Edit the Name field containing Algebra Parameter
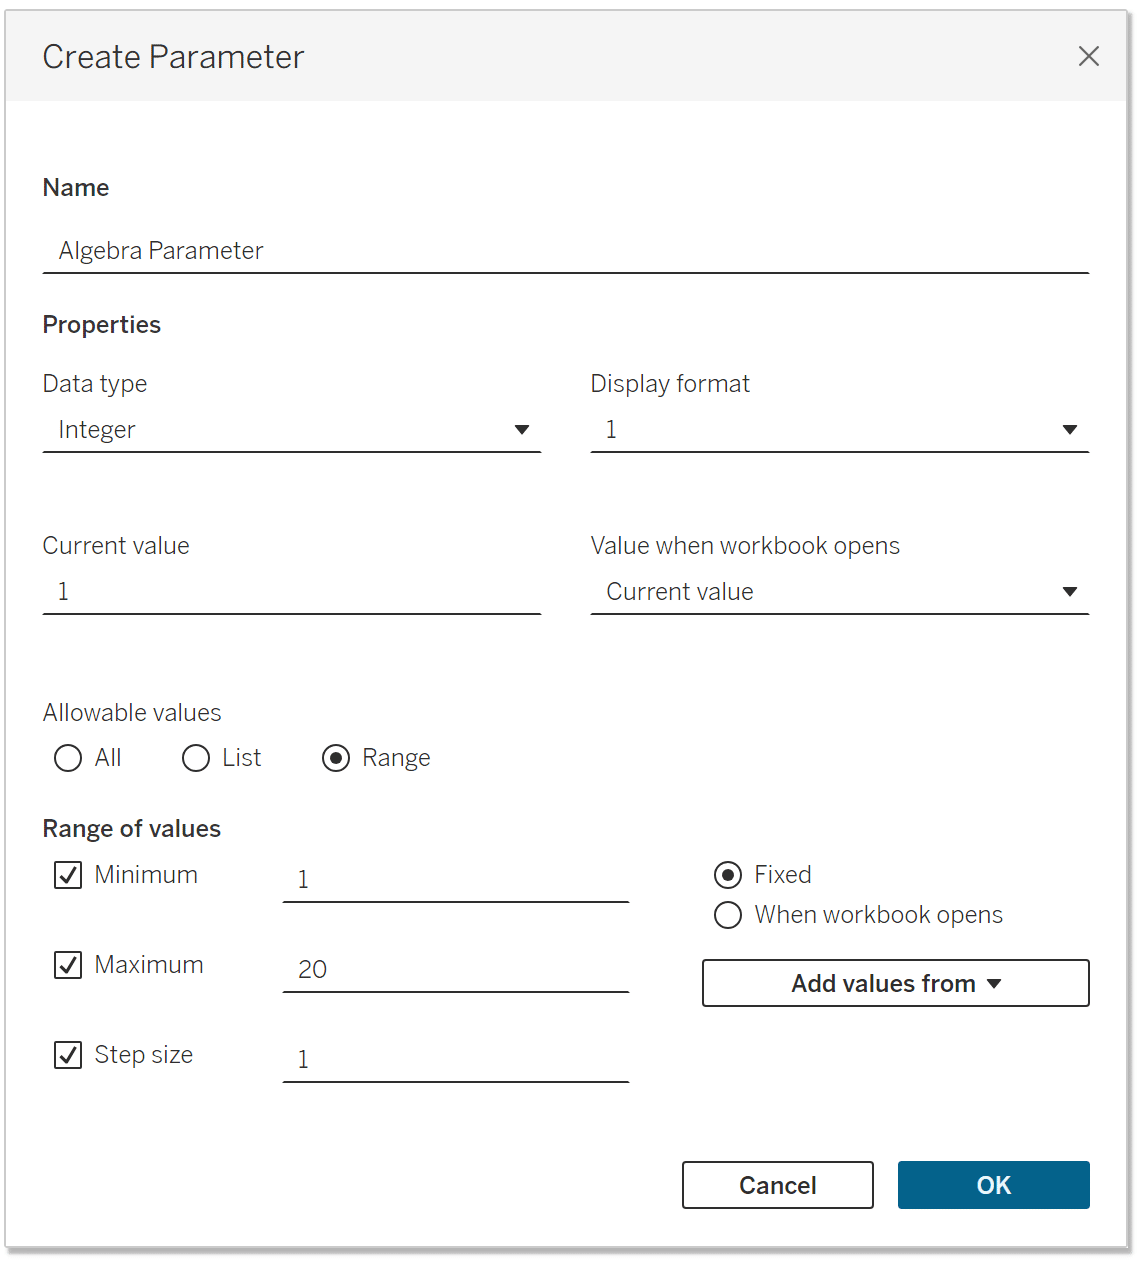Screen dimensions: 1144x1264 coord(565,251)
